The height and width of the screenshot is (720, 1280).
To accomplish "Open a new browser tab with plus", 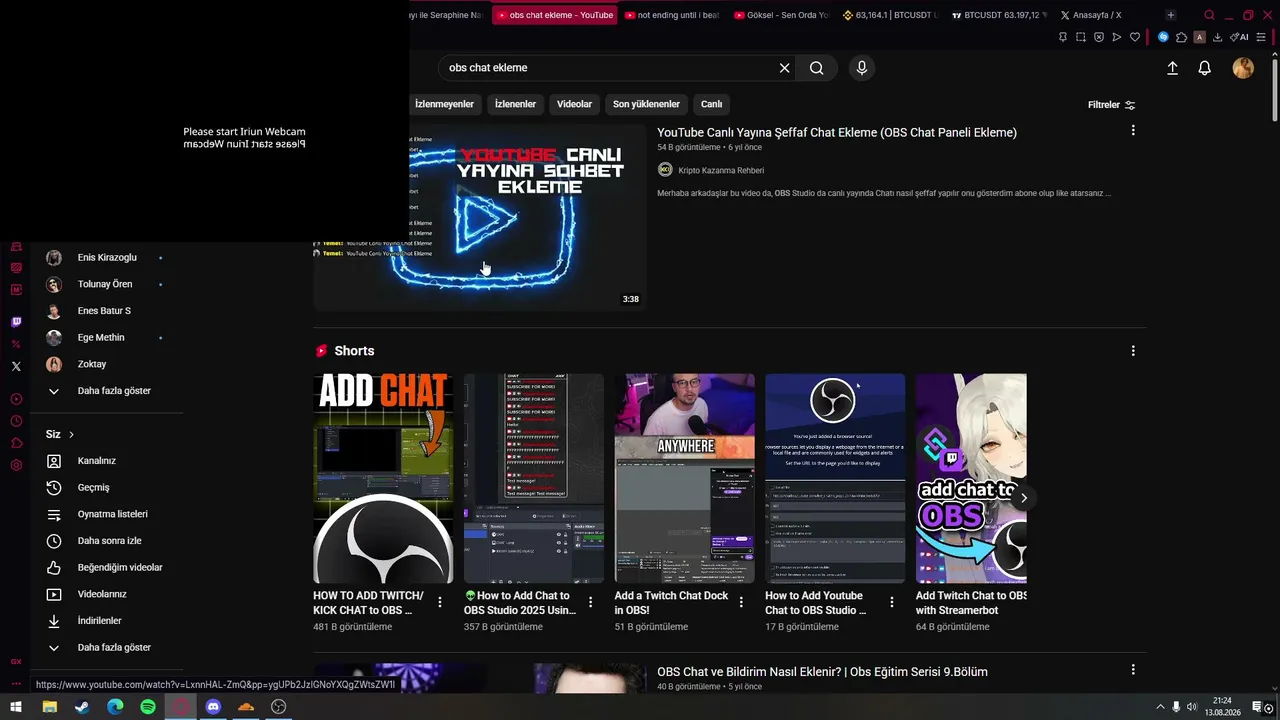I will coord(1171,15).
